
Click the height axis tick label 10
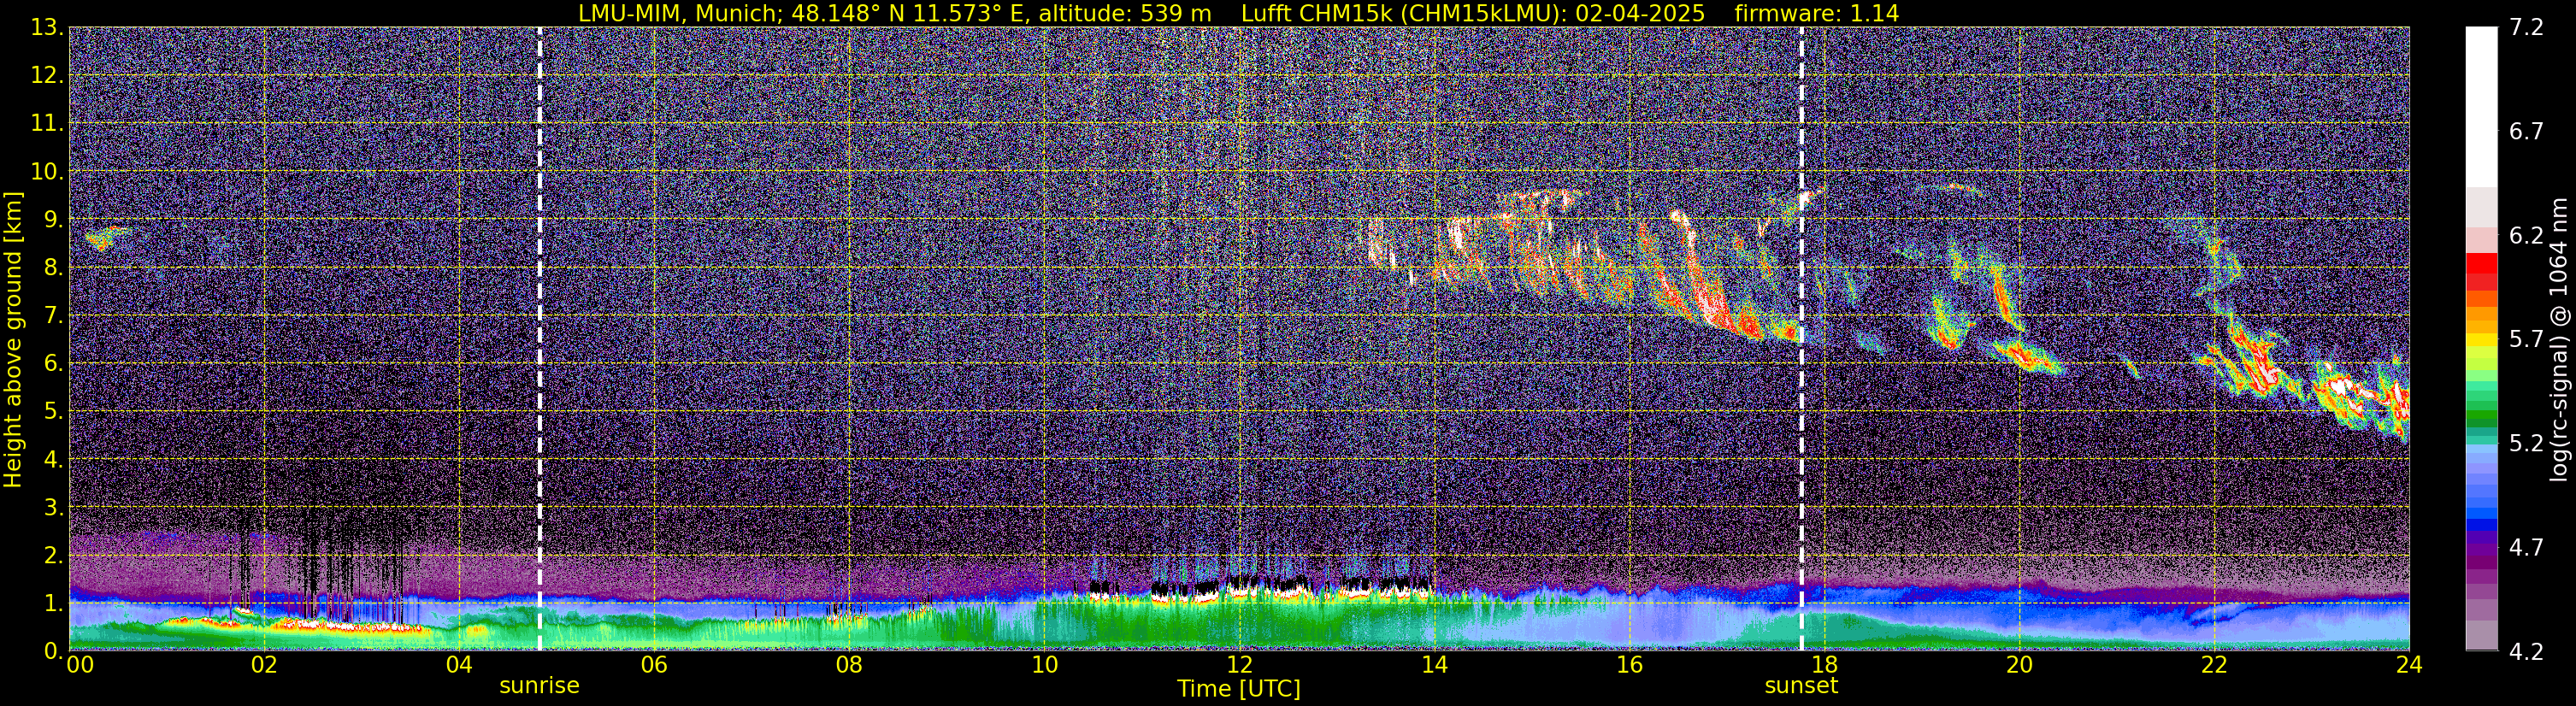[46, 172]
